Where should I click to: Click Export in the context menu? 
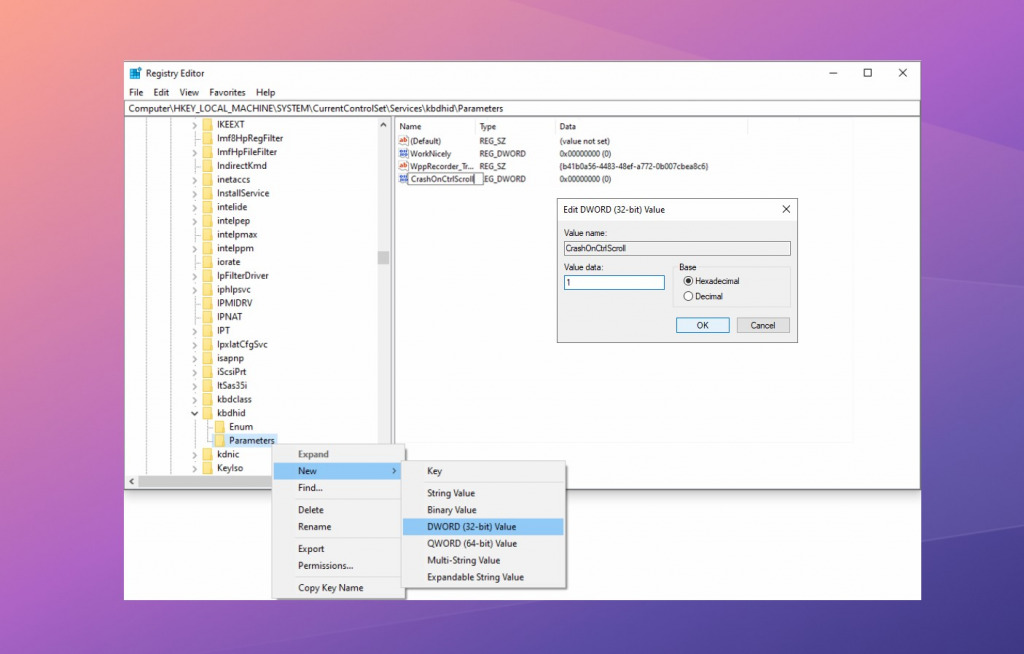tap(311, 549)
